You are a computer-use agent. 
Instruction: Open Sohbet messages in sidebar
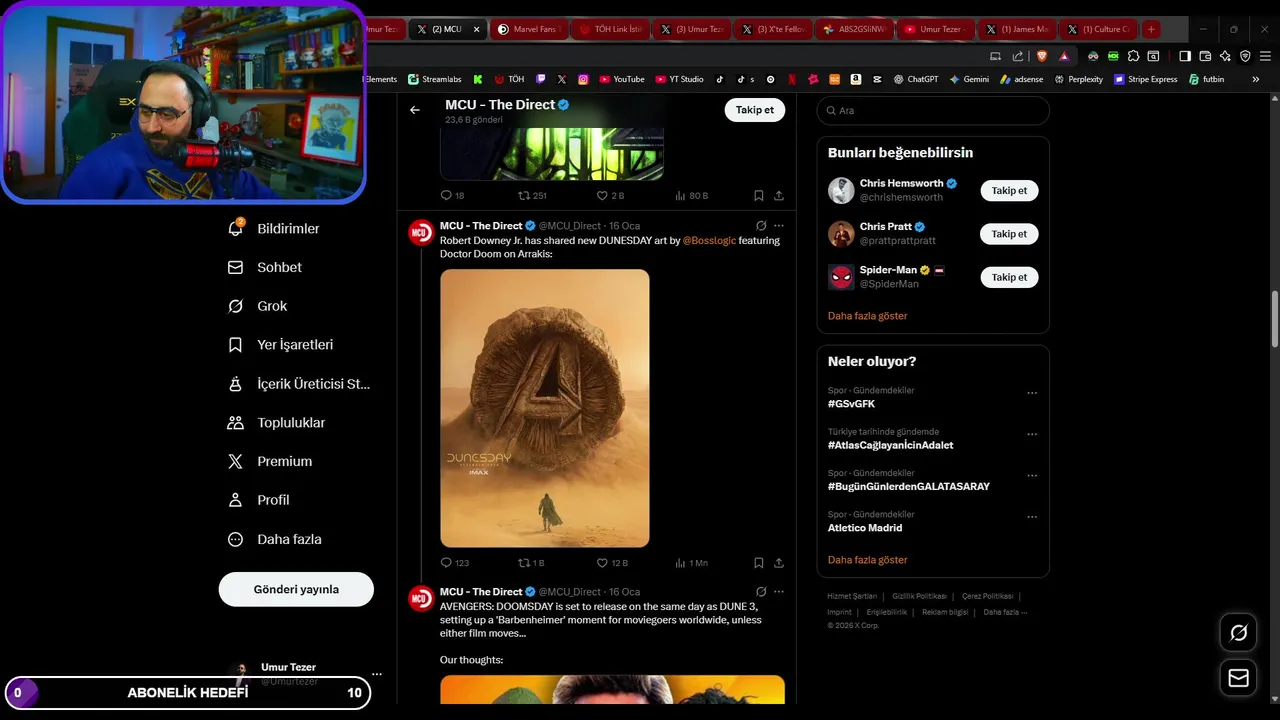click(265, 267)
